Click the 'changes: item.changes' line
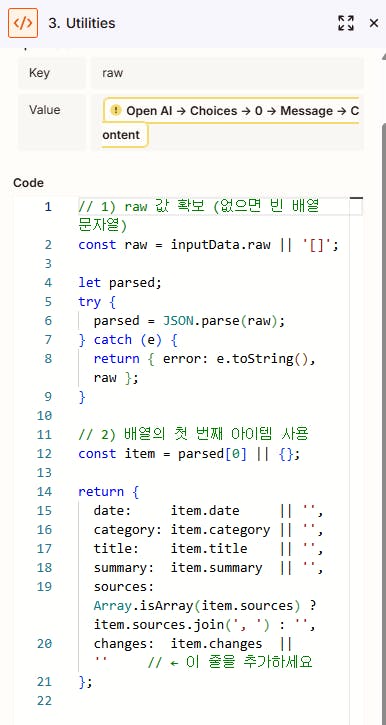Viewport: 386px width, 725px height. pos(193,643)
